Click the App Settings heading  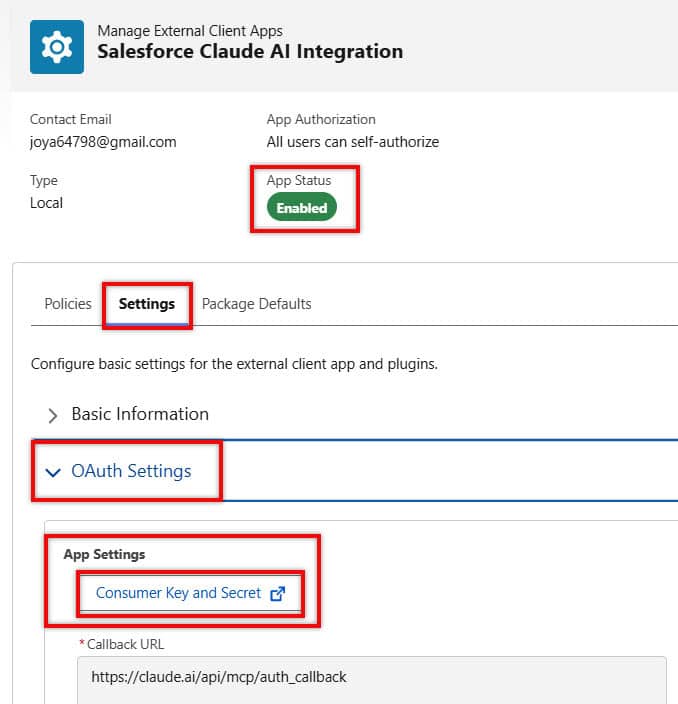point(104,554)
